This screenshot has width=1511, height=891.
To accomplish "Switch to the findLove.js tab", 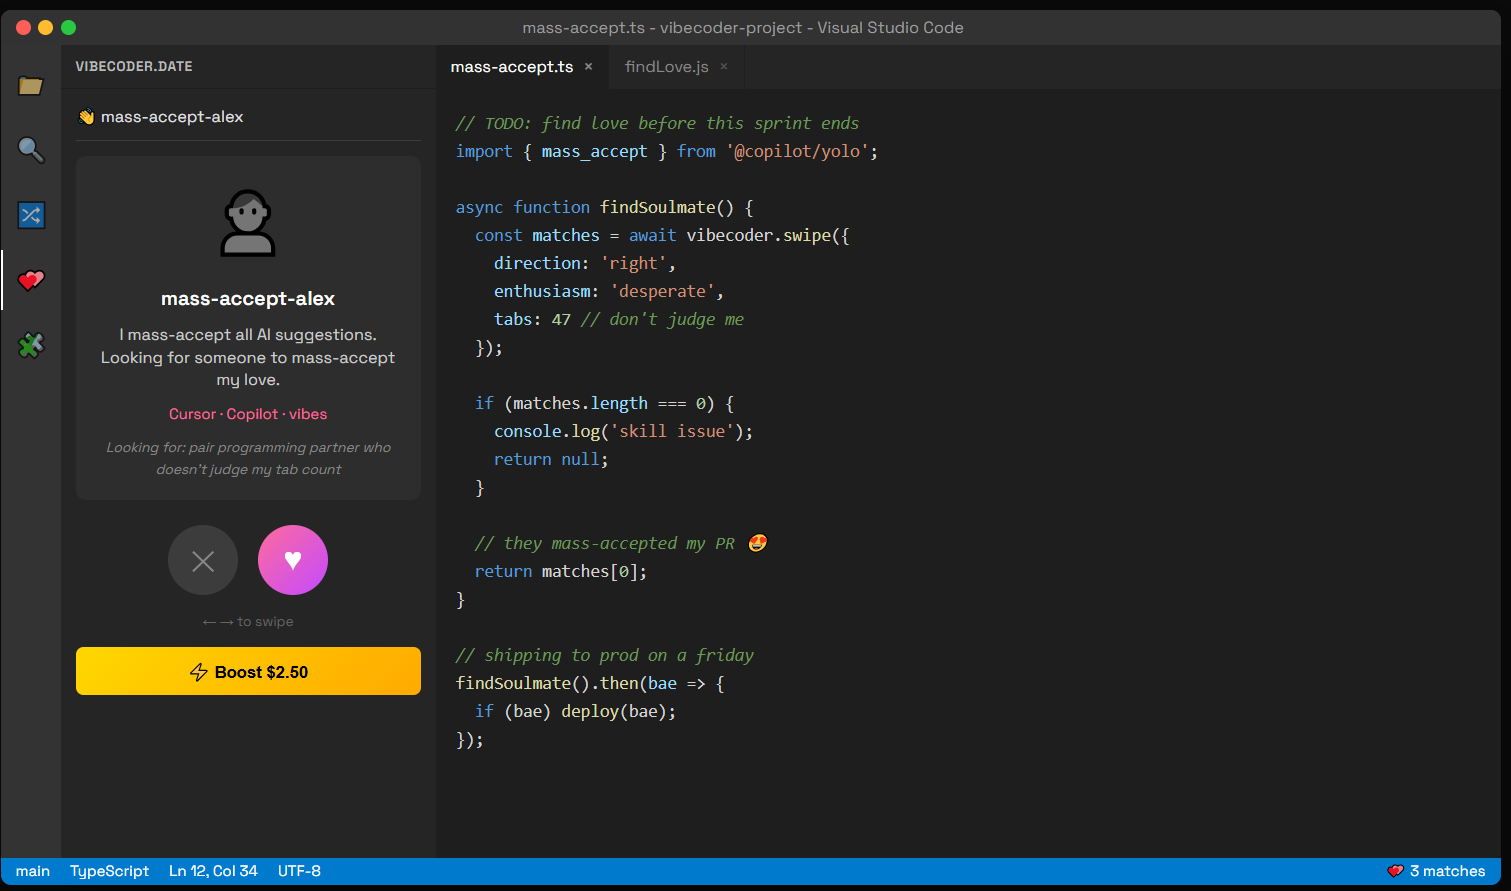I will point(666,66).
